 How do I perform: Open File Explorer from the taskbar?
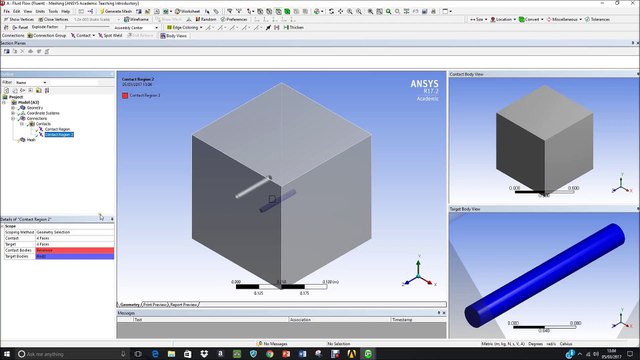click(x=171, y=354)
